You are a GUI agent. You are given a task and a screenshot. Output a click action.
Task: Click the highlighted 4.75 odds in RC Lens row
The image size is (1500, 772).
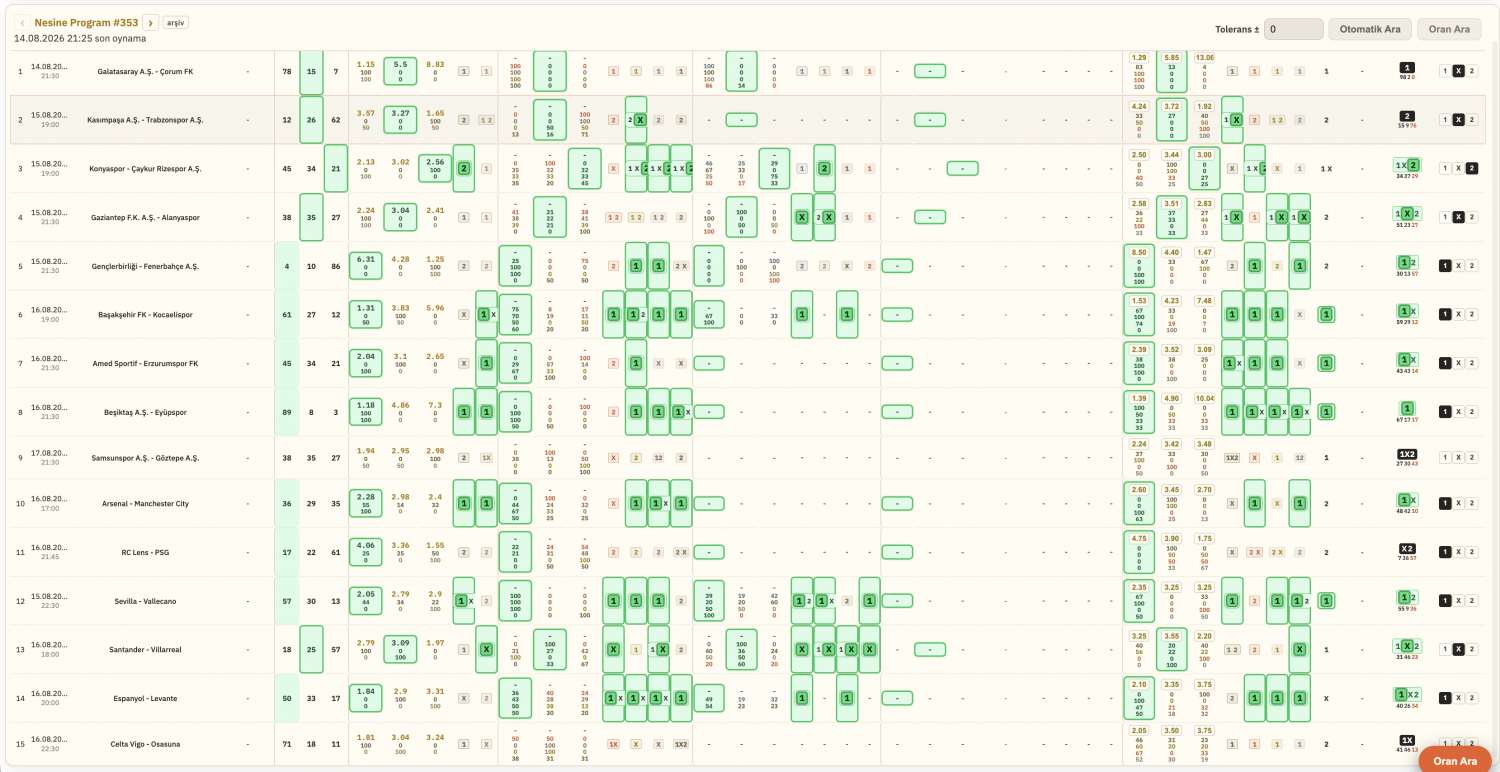(x=1139, y=538)
